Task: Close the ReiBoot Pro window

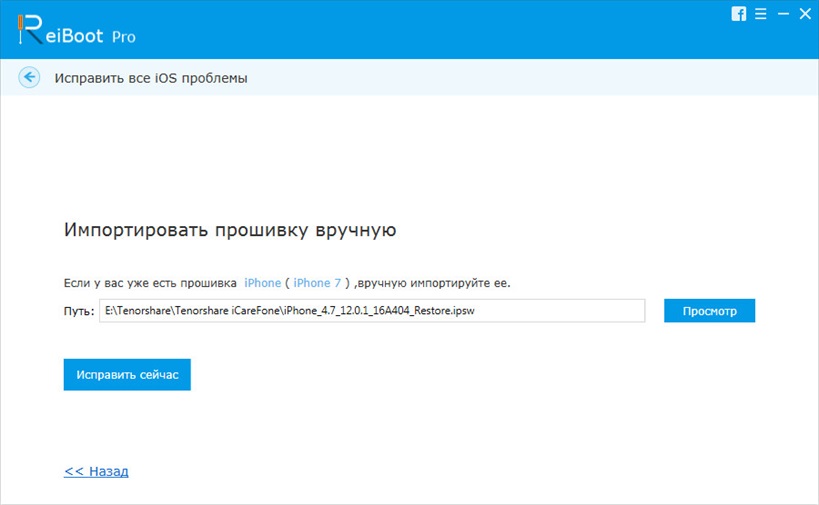Action: coord(802,14)
